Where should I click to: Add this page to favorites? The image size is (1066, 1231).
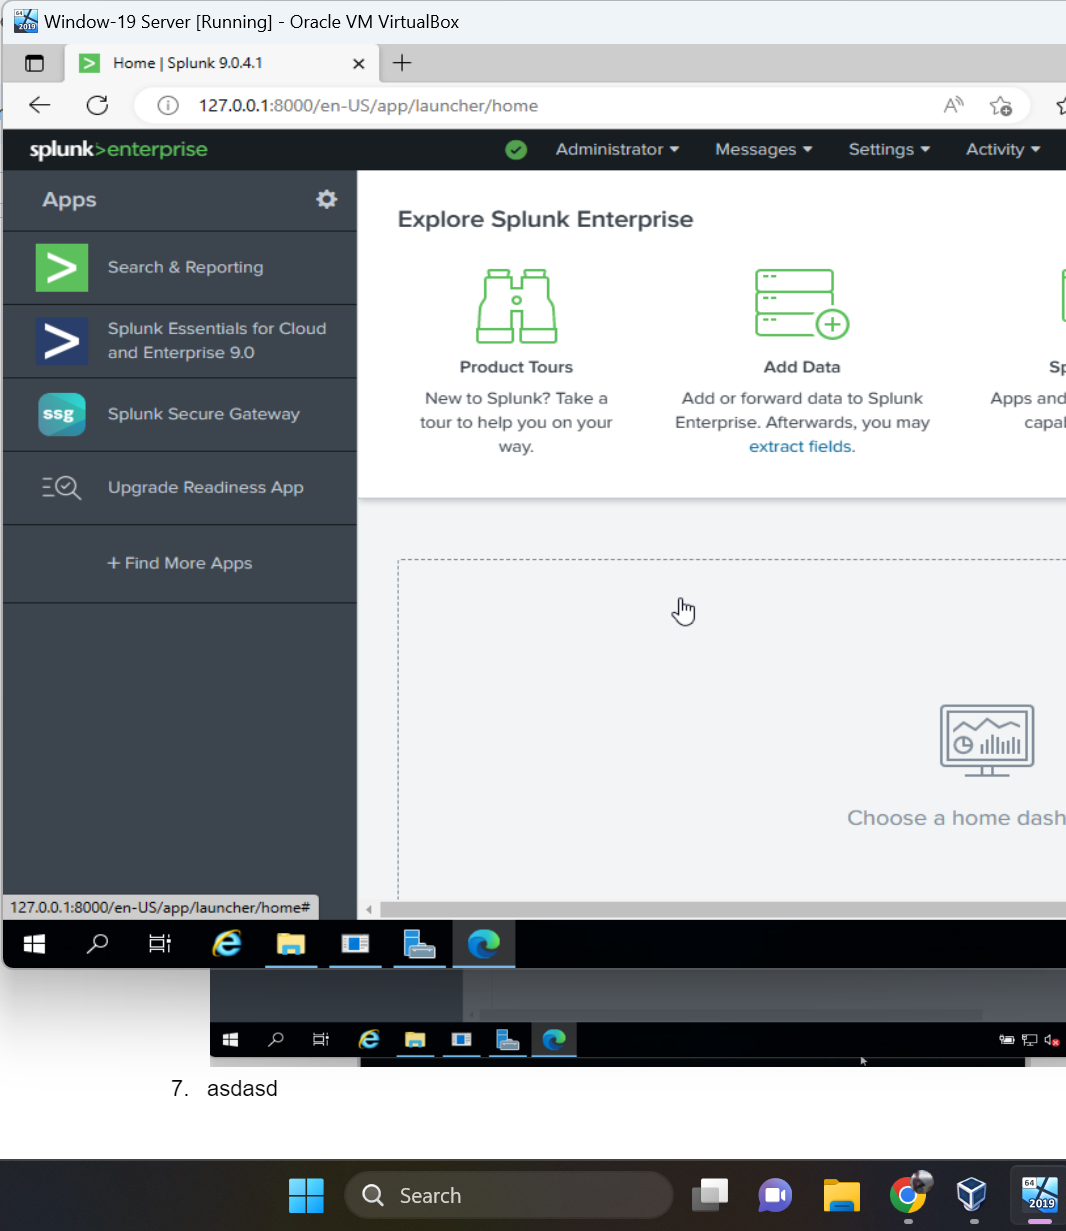click(x=1001, y=105)
